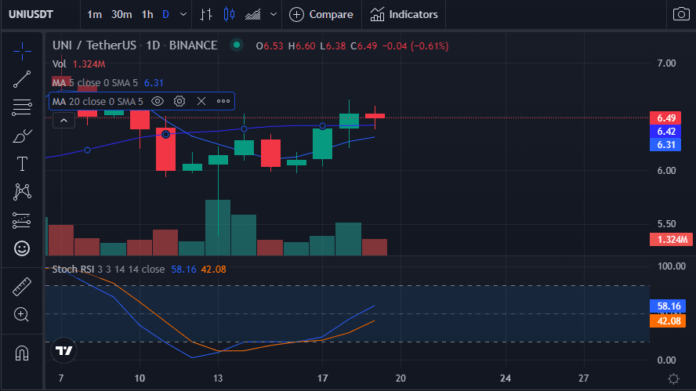Click the date 17 on time axis
Screen dimensions: 696x391
[x=322, y=378]
